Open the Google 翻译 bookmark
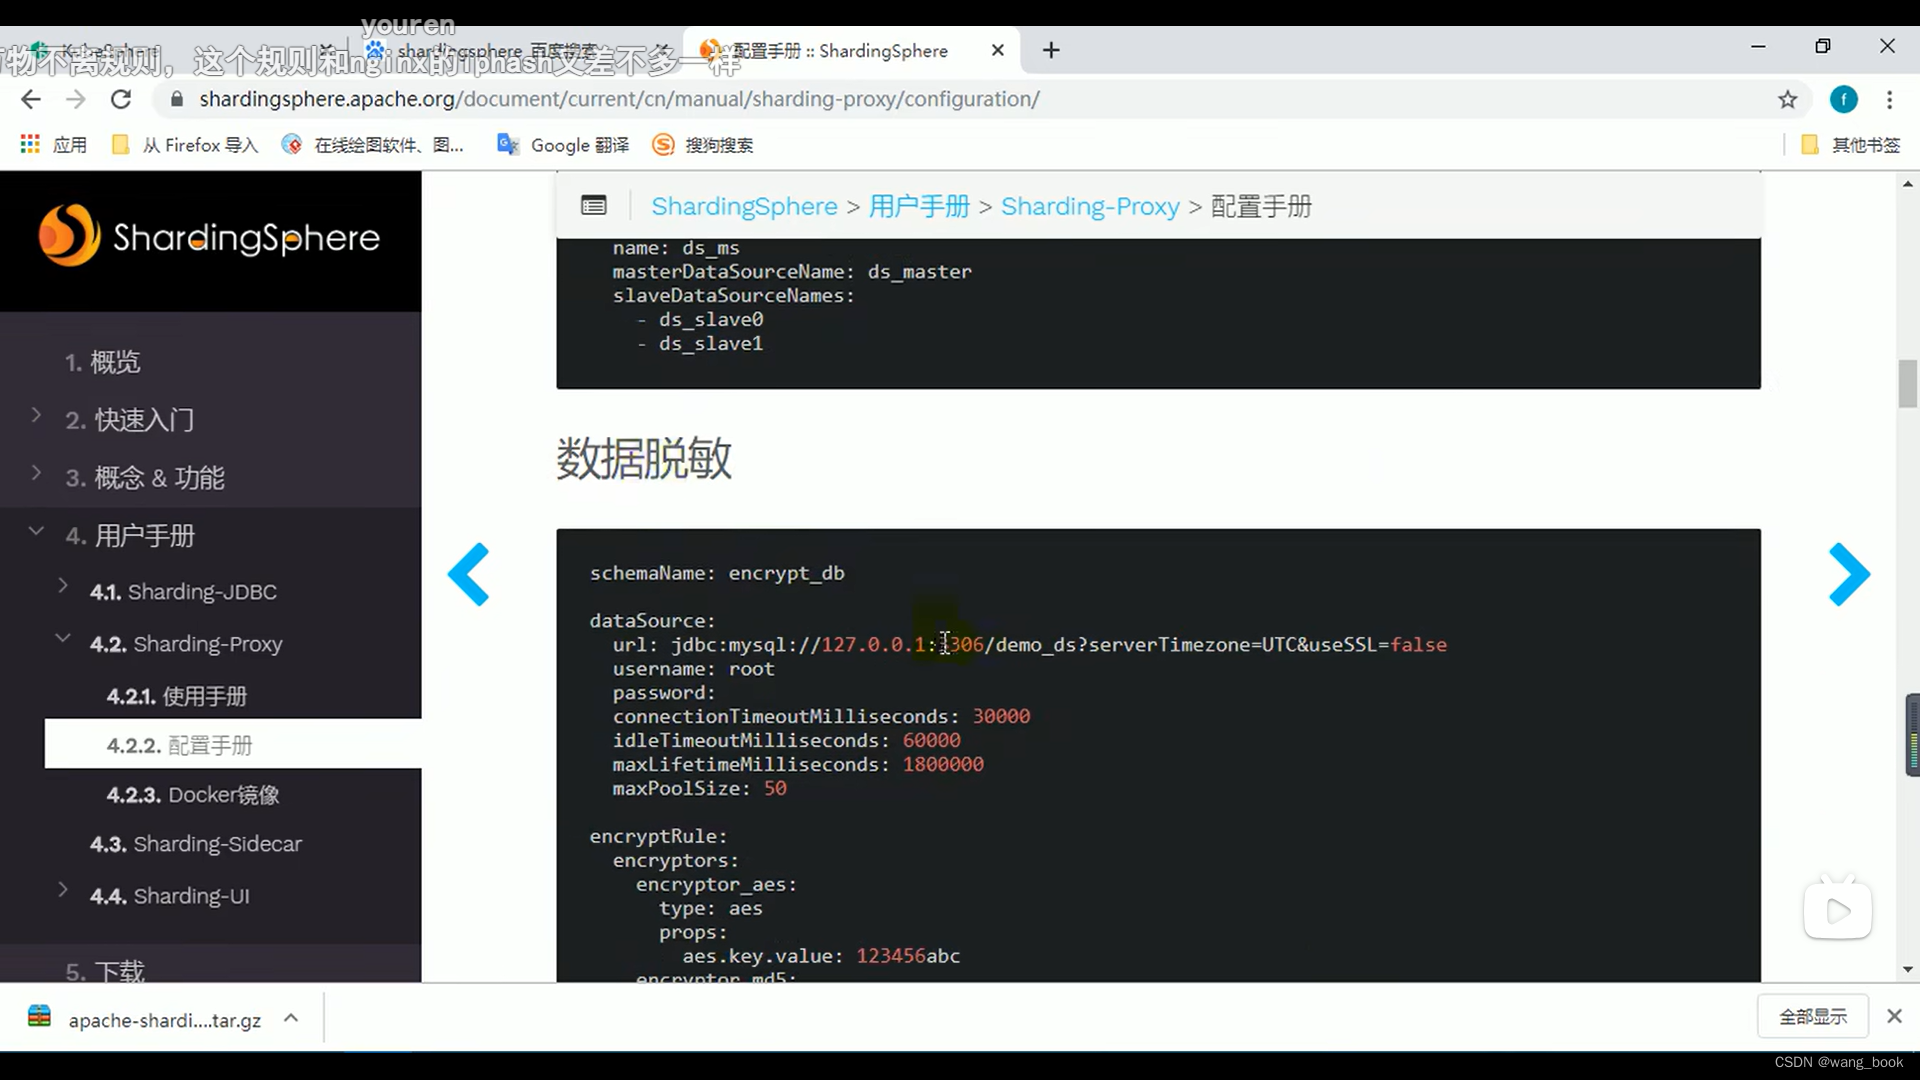The width and height of the screenshot is (1920, 1080). (x=563, y=145)
